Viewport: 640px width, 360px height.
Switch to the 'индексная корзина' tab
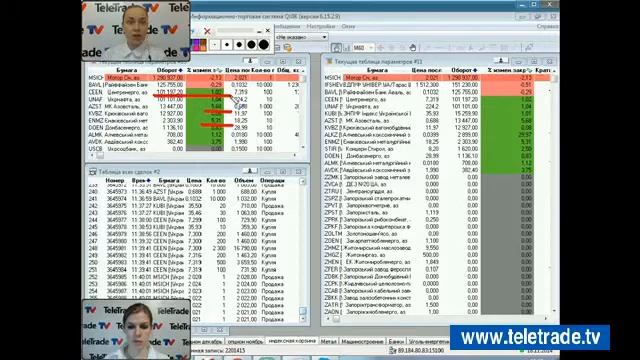(292, 341)
